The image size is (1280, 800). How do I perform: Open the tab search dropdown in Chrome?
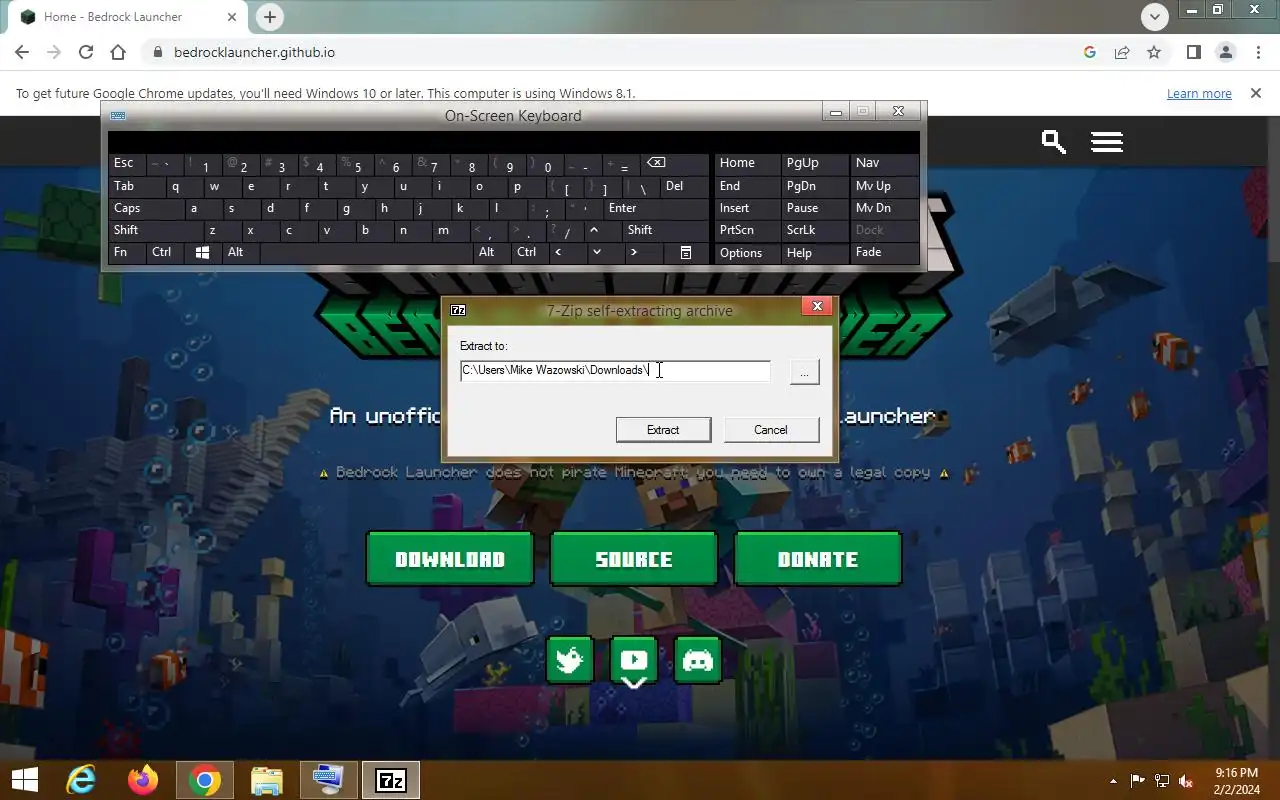click(x=1155, y=16)
